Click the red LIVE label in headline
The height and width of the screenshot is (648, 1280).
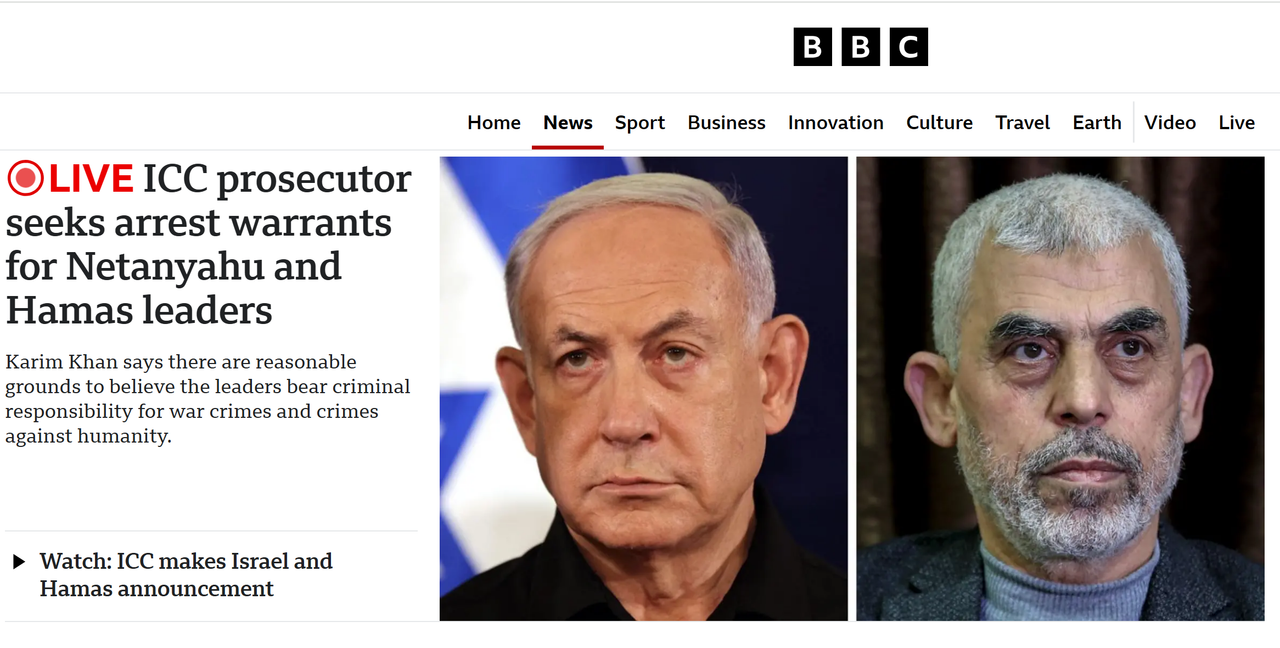(x=91, y=179)
